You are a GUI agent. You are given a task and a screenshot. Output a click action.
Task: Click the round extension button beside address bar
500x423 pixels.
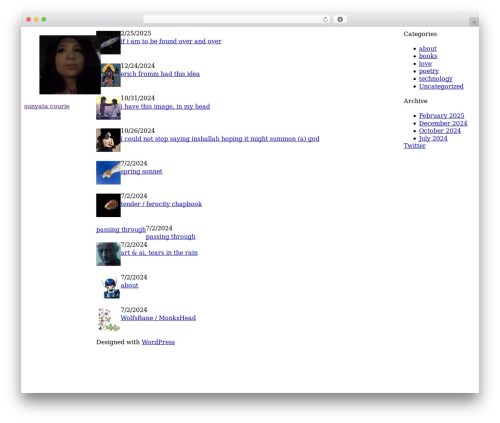tap(340, 19)
